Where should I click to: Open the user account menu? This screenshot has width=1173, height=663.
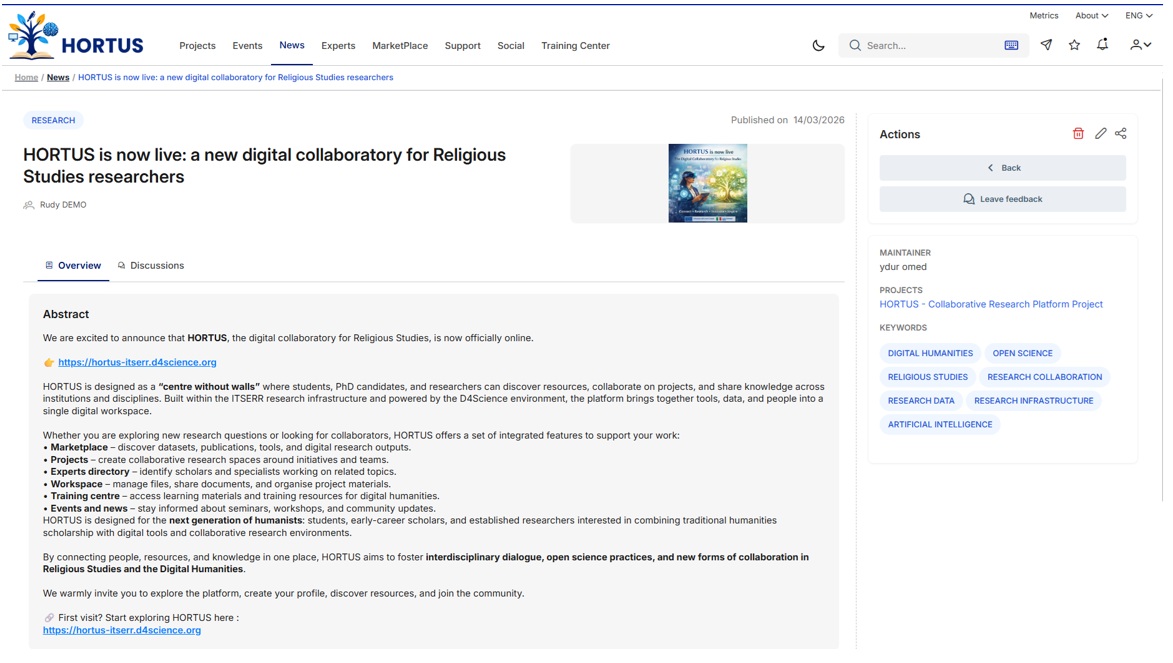[1140, 45]
